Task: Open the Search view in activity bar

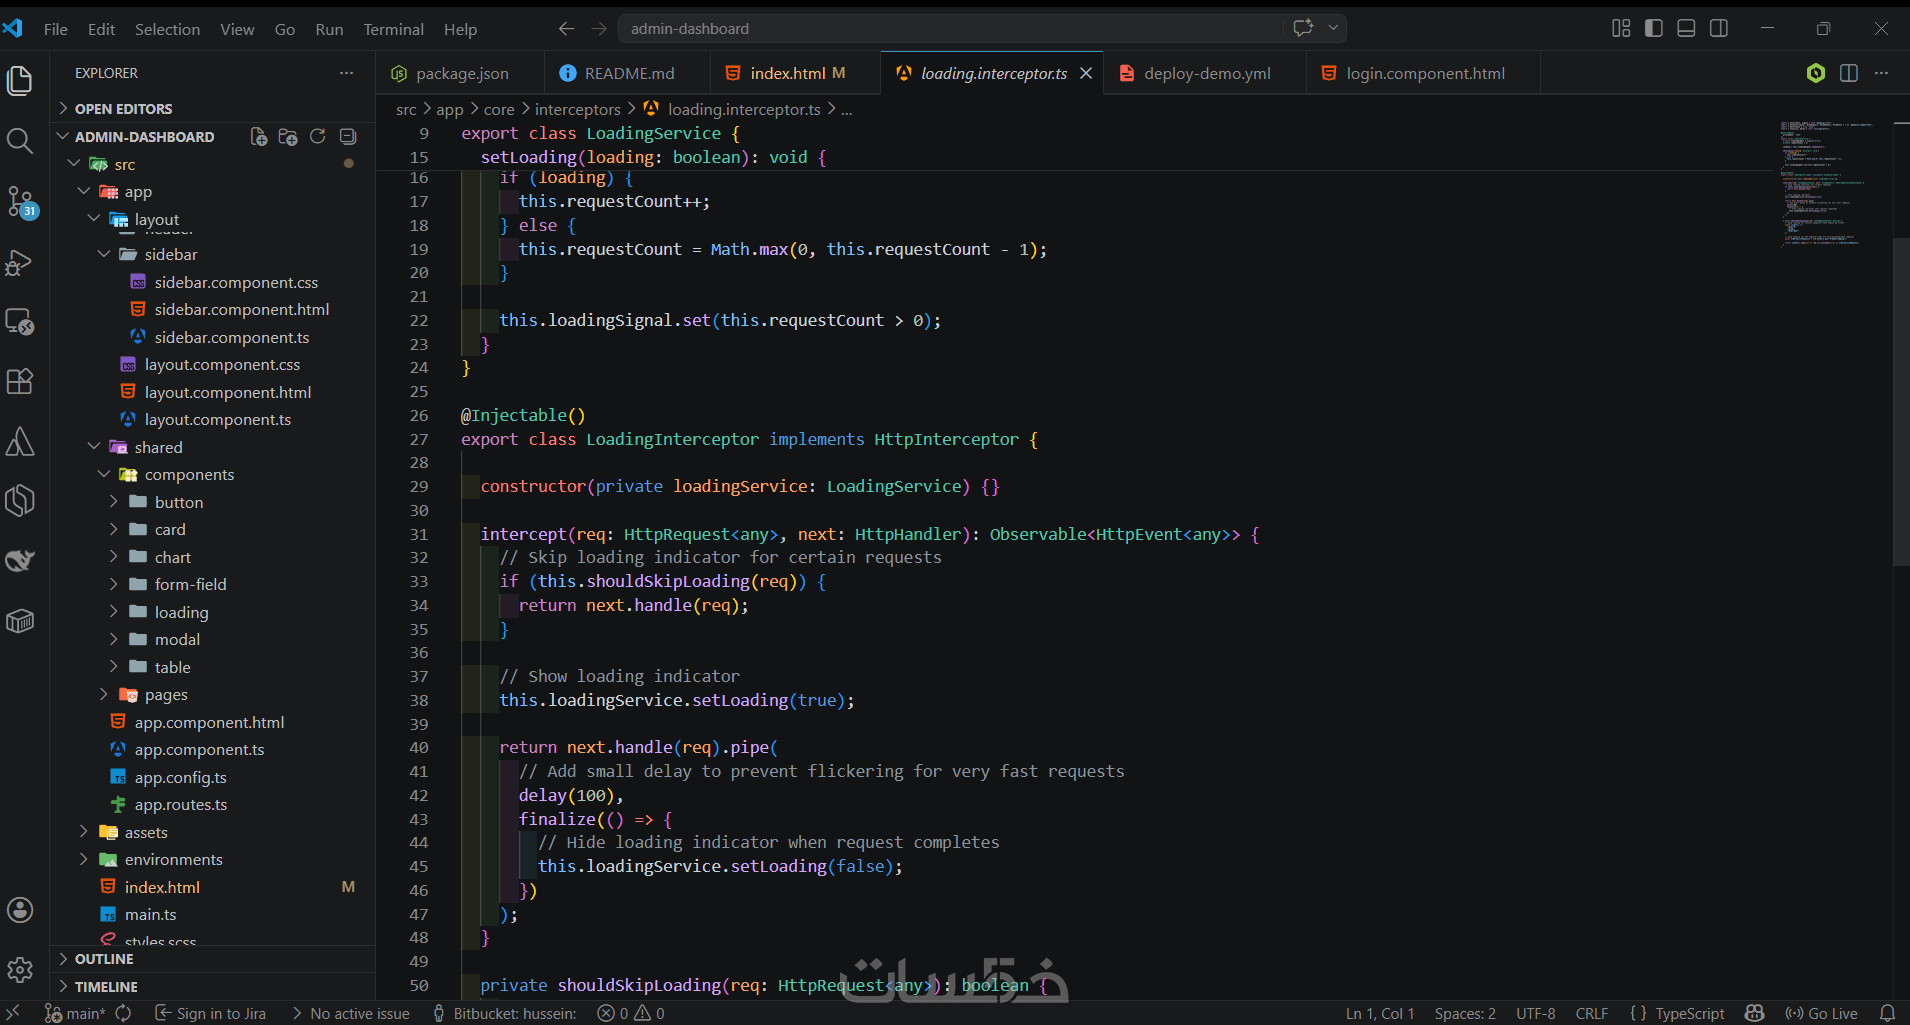Action: (20, 141)
